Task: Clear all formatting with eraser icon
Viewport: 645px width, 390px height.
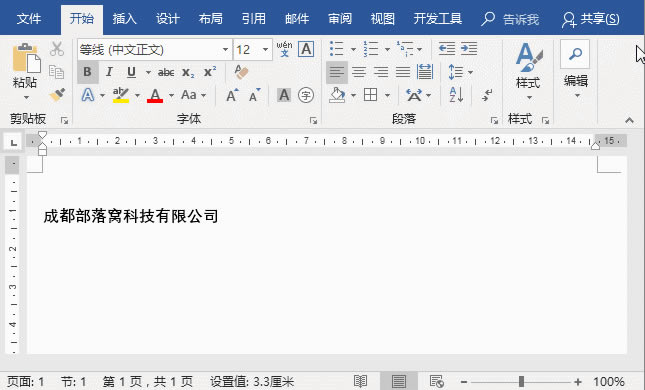Action: [x=241, y=72]
